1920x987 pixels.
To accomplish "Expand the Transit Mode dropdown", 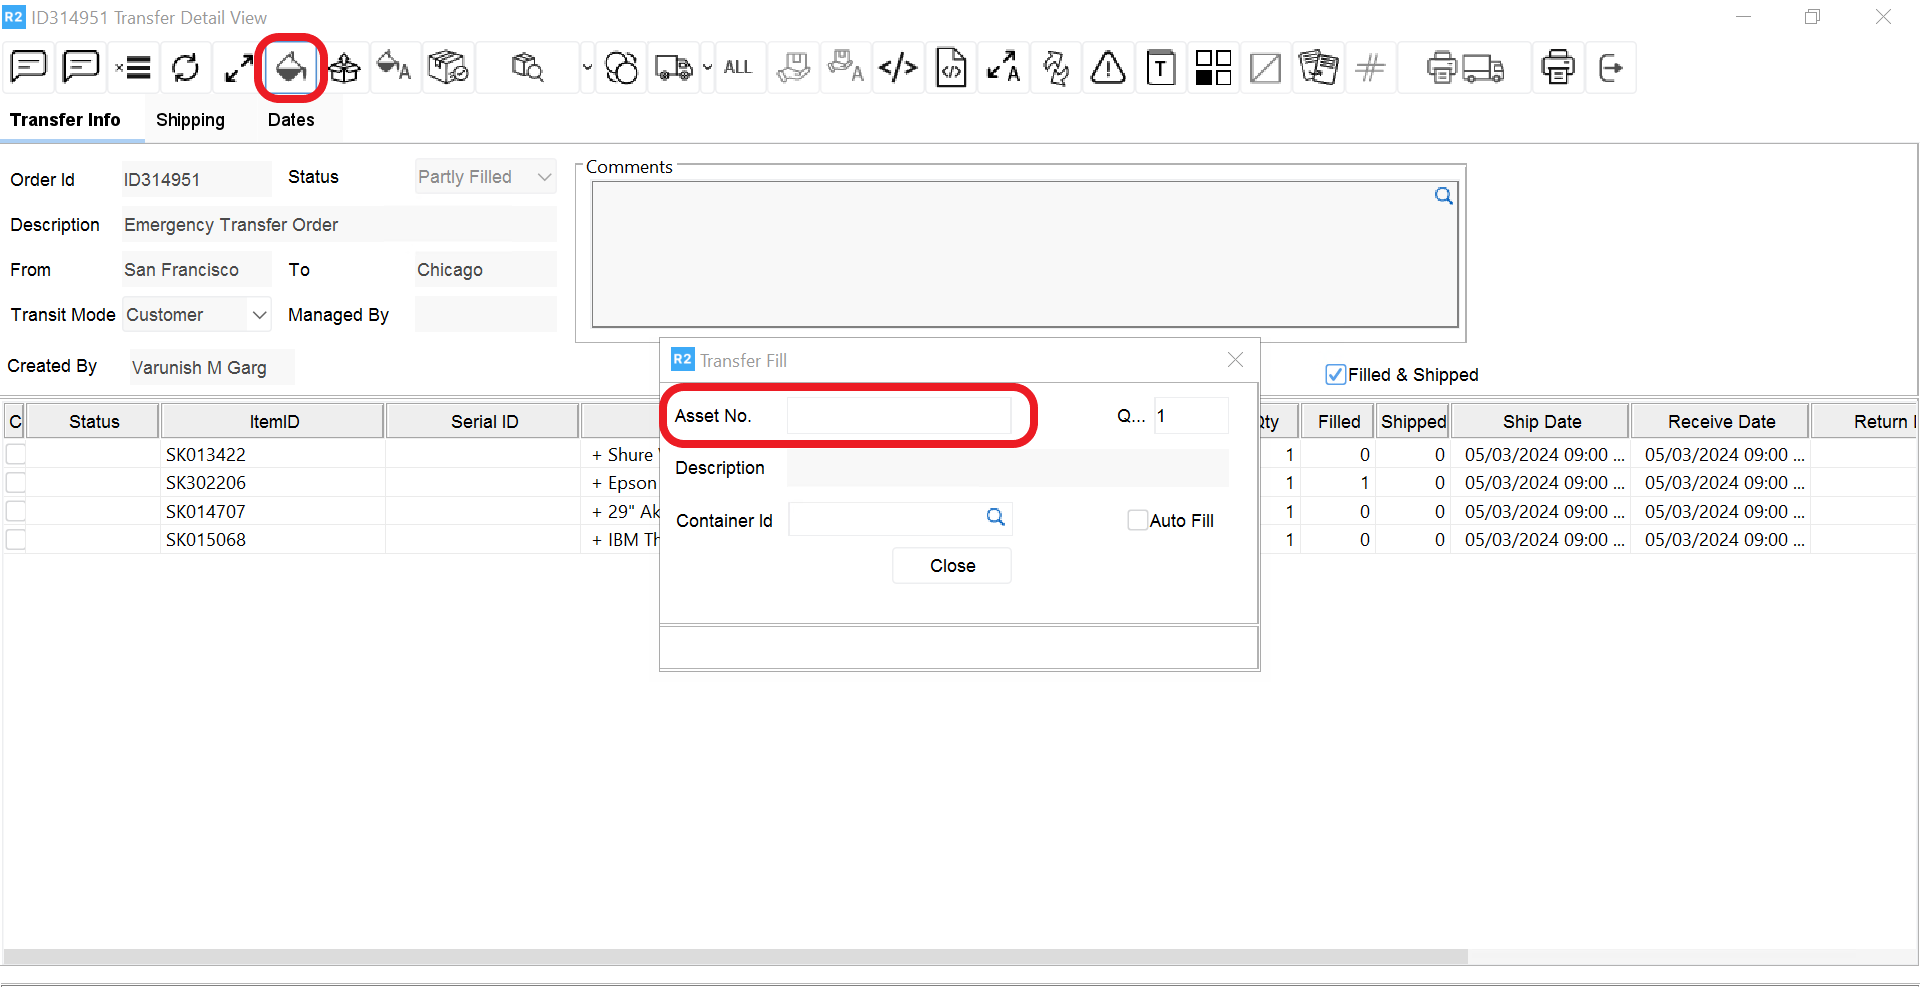I will coord(259,315).
